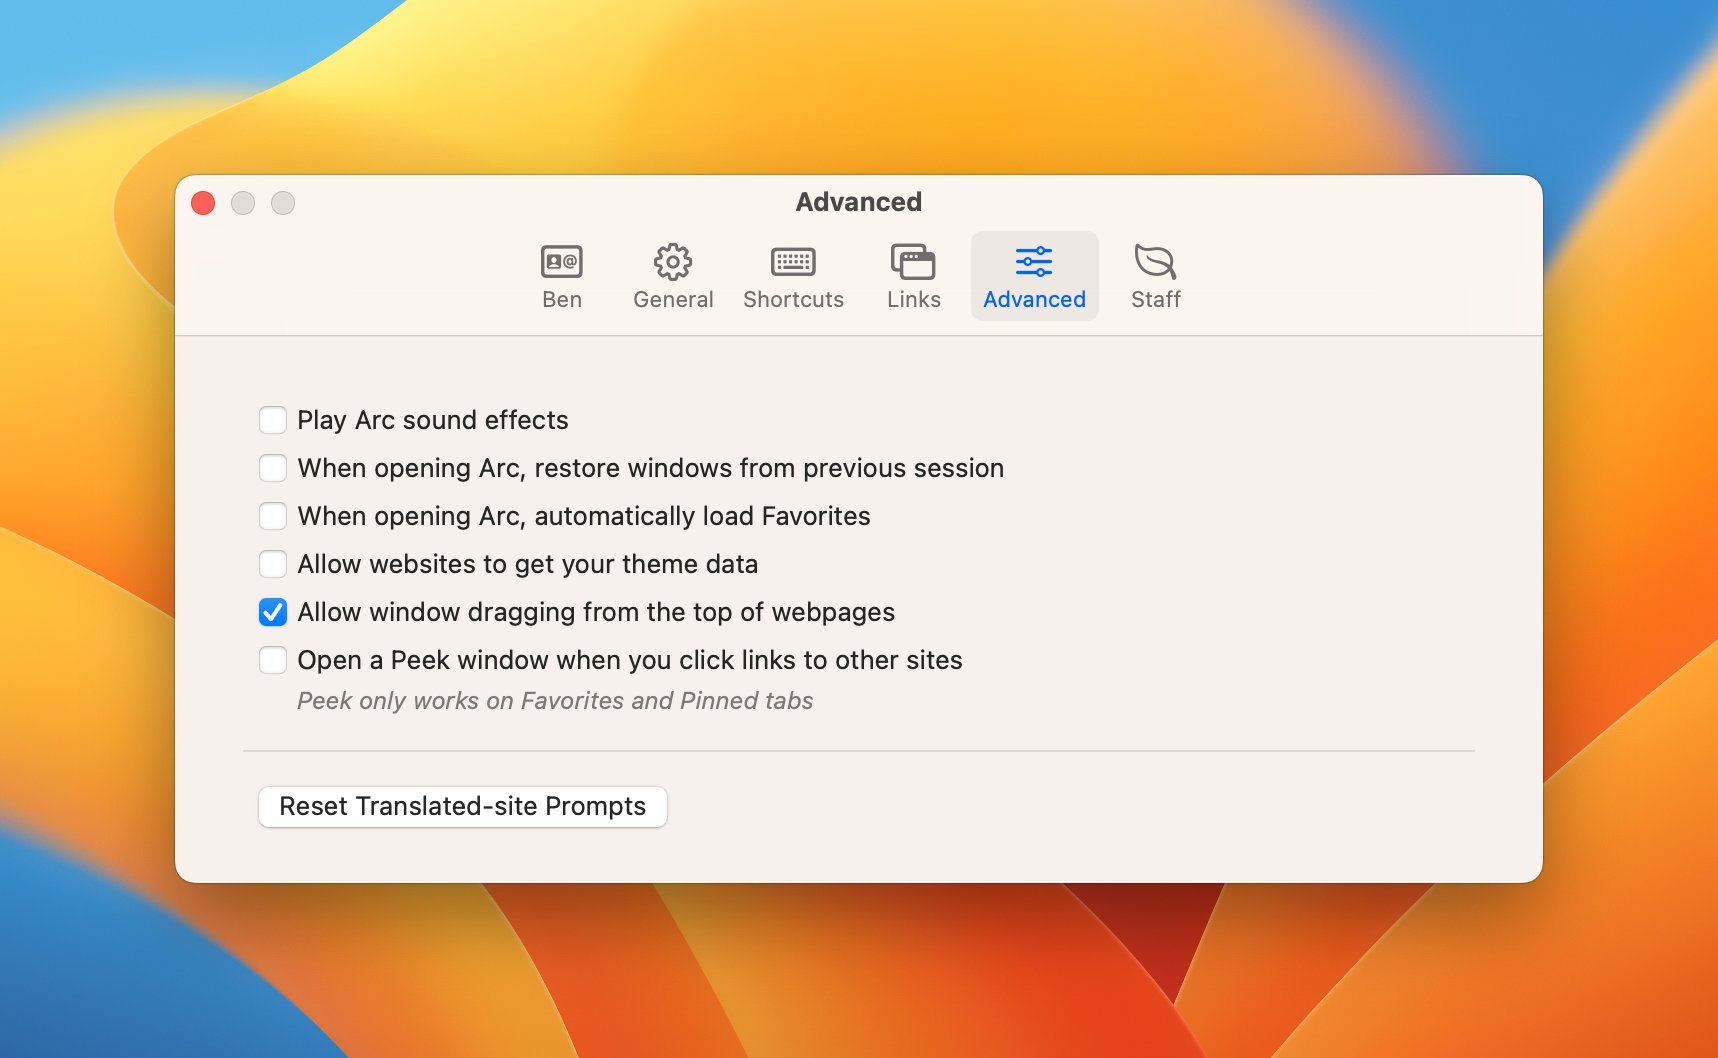The image size is (1718, 1058).
Task: Enable automatically load Favorites checkbox
Action: click(273, 516)
